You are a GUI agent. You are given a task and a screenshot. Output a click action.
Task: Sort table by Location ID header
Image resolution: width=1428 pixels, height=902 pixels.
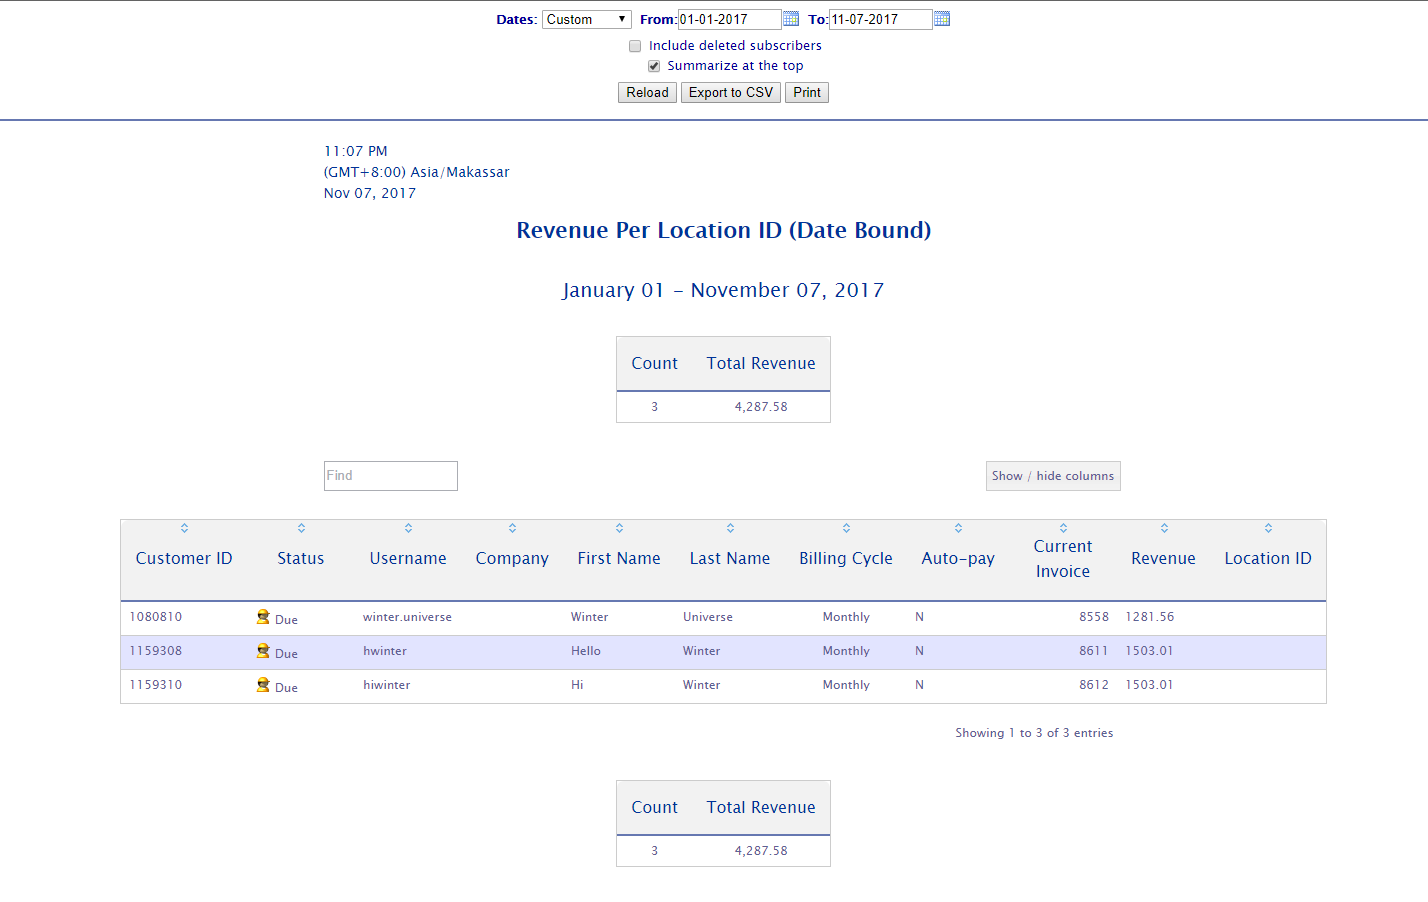(x=1268, y=559)
